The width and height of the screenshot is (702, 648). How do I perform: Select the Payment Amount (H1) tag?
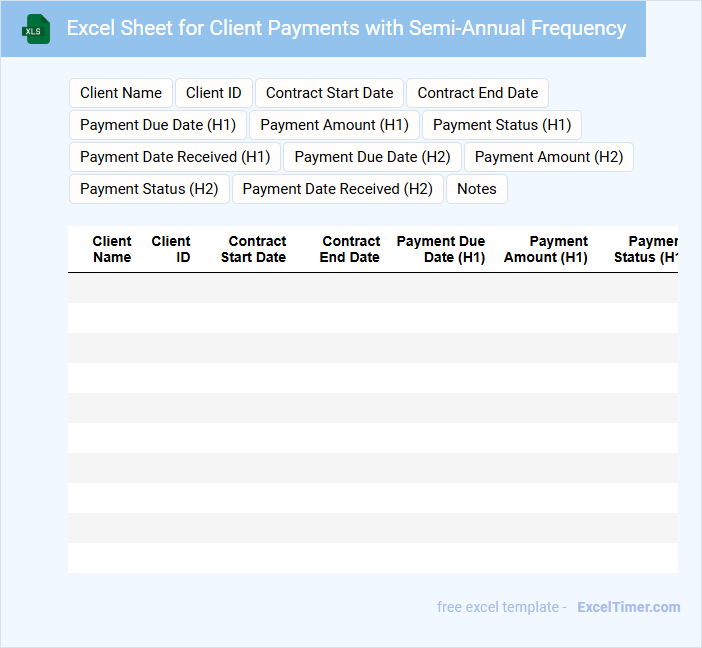coord(334,125)
